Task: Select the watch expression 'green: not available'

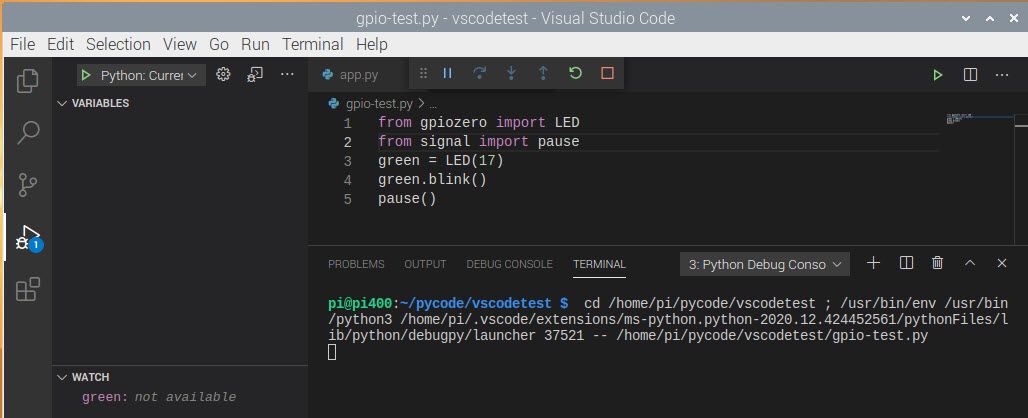Action: [159, 397]
